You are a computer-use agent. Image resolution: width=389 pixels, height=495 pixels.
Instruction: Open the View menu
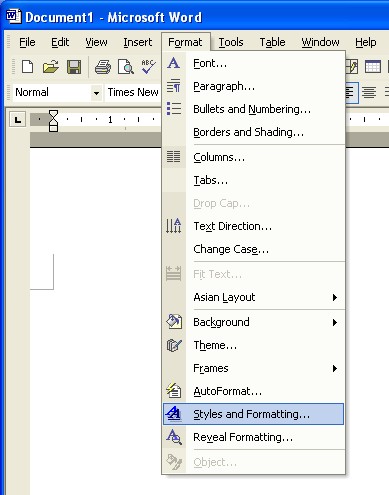pos(96,42)
